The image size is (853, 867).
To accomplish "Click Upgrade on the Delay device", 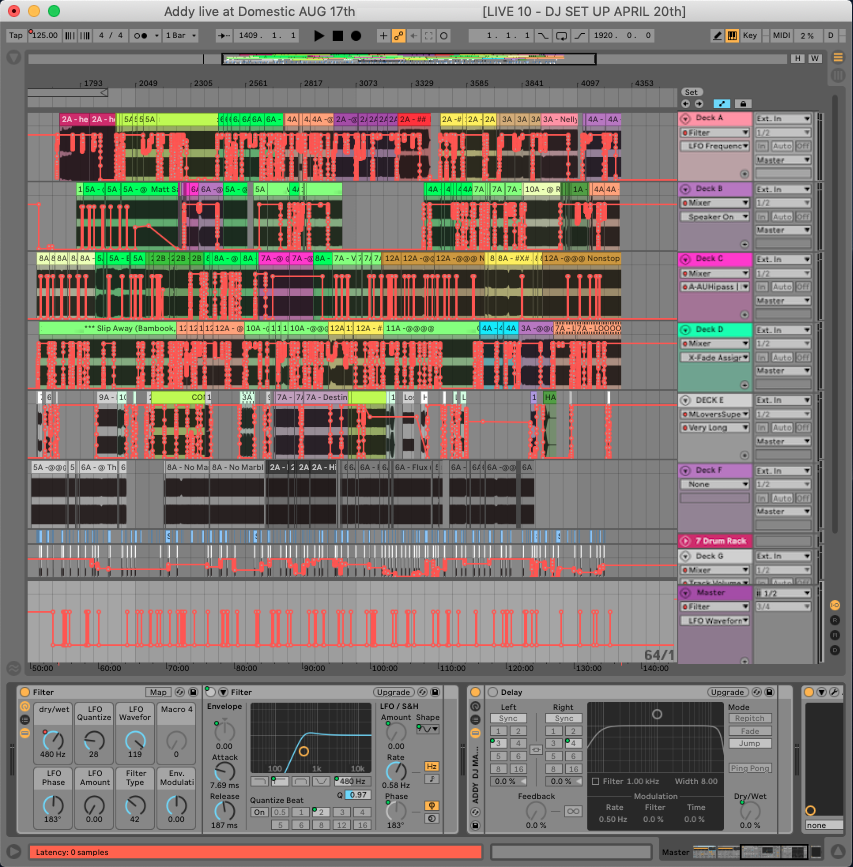I will [x=728, y=692].
